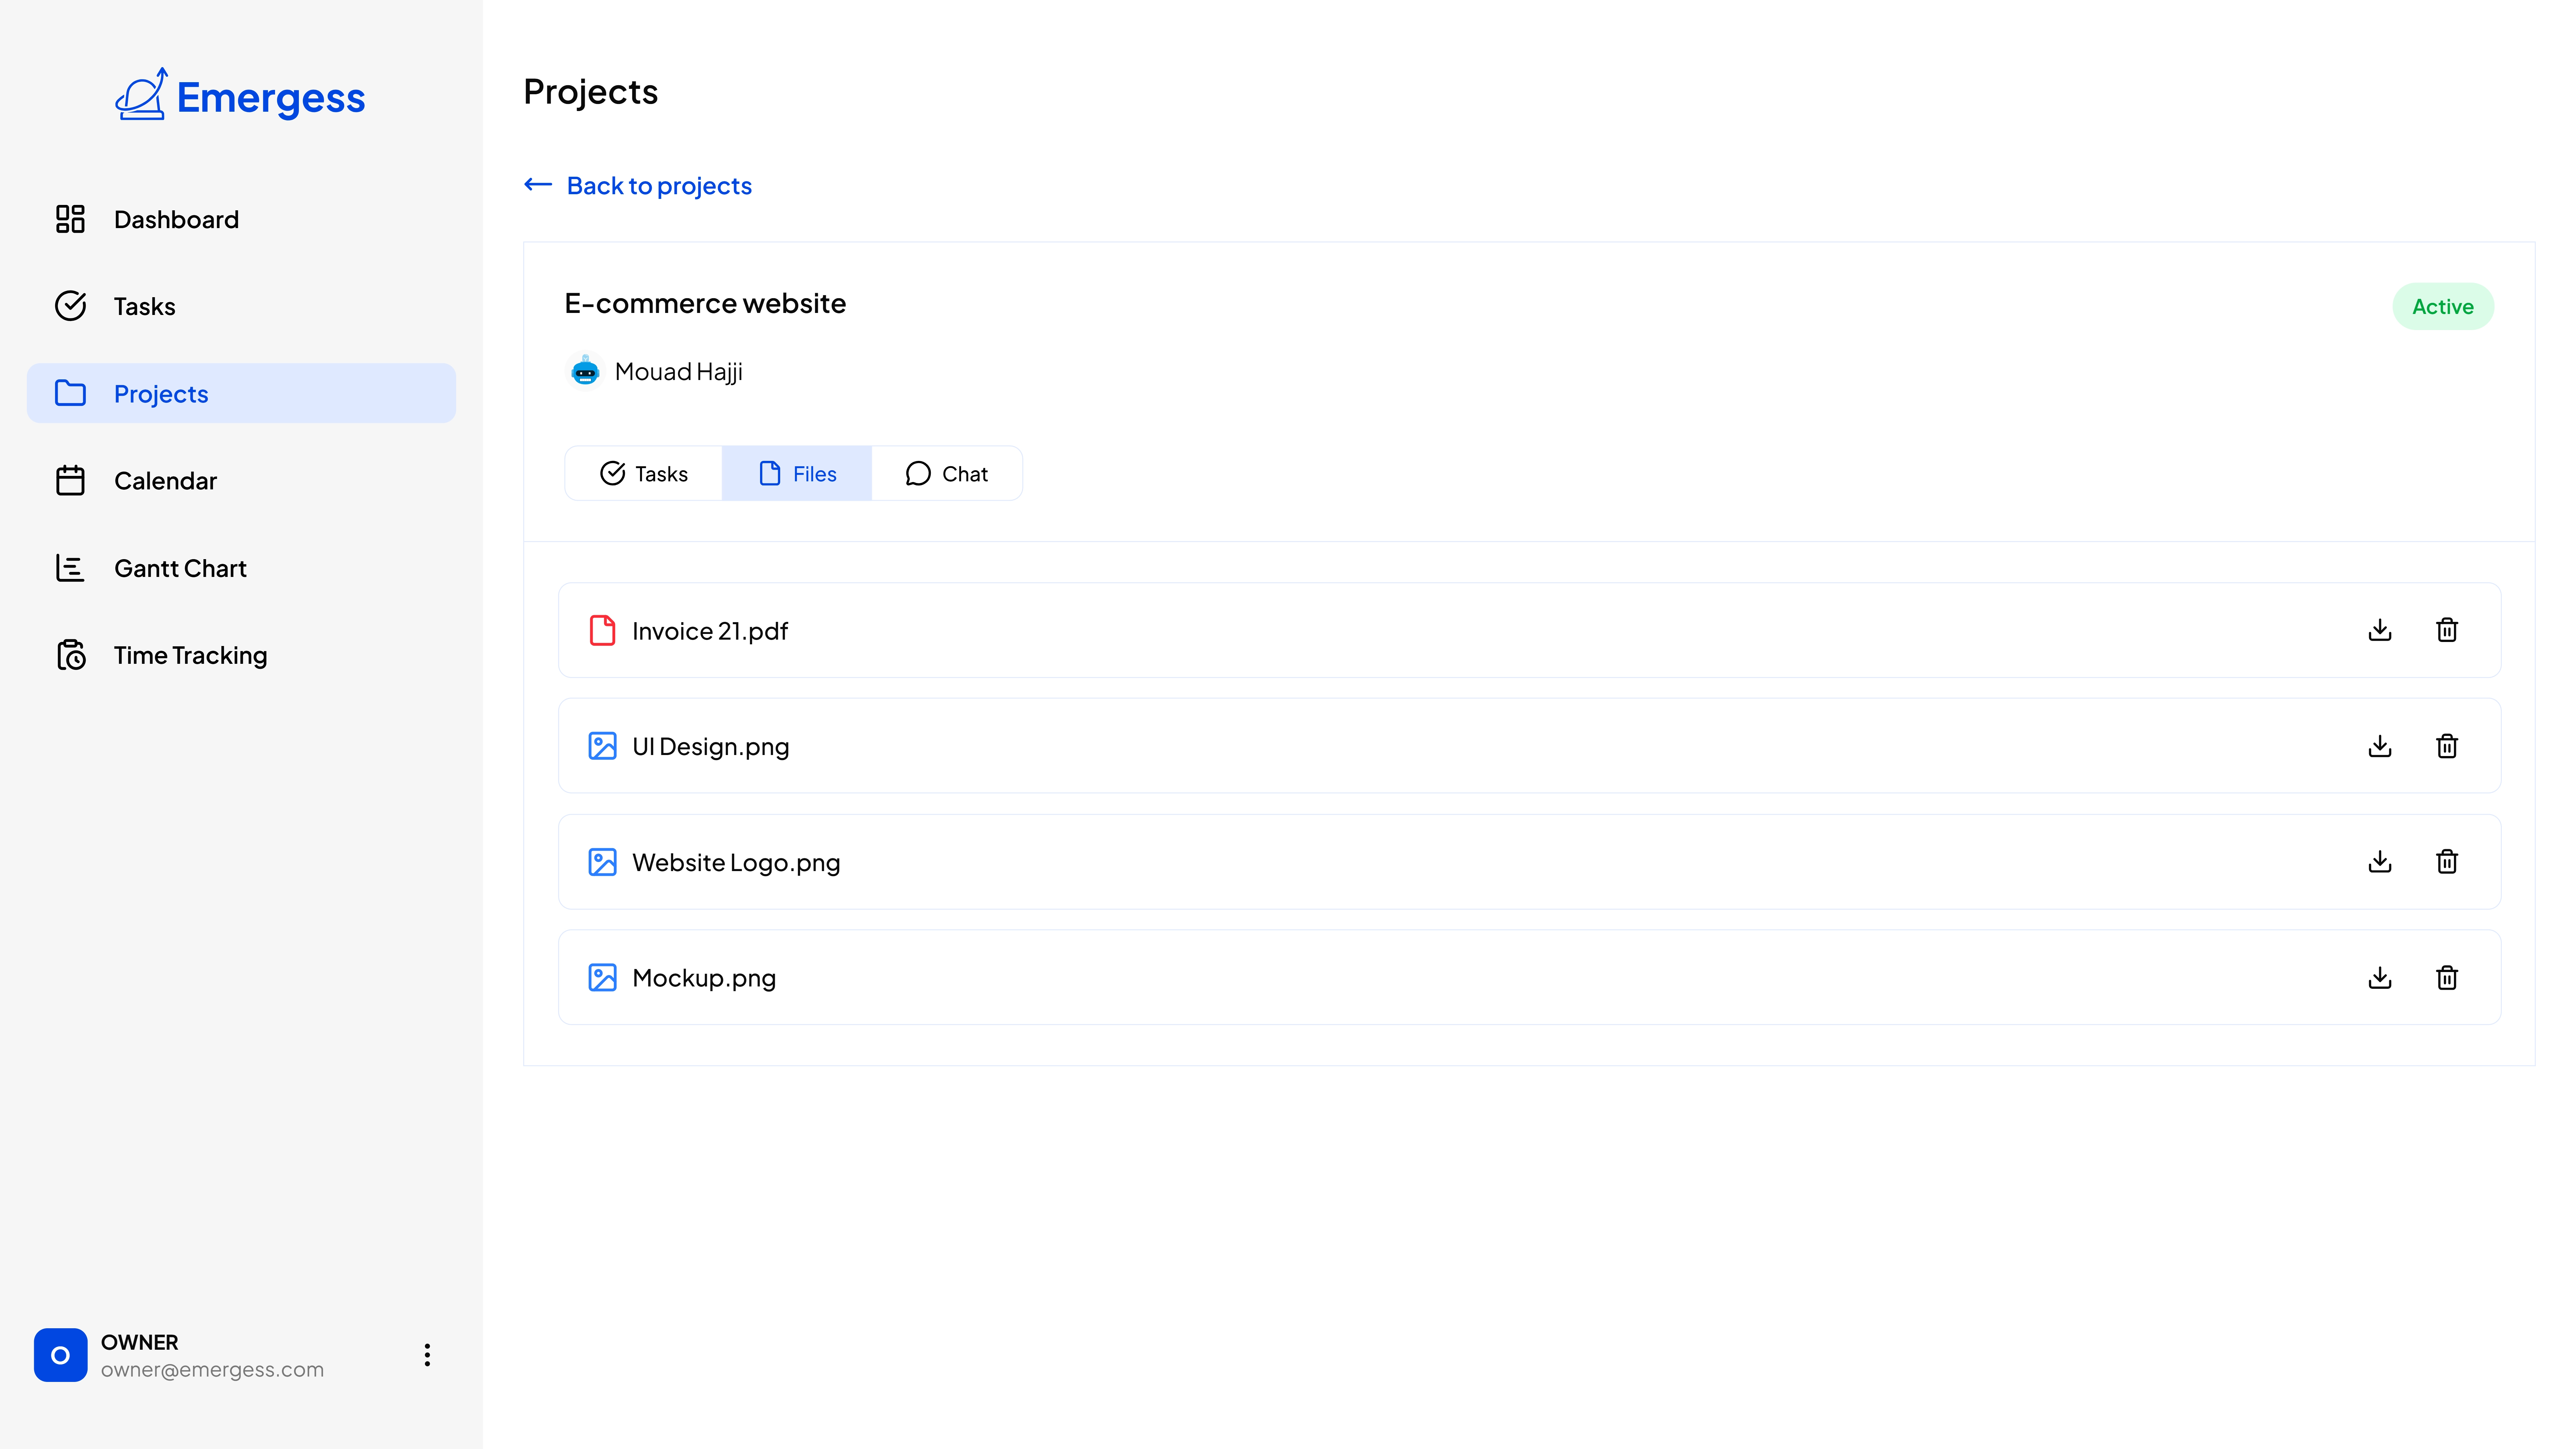The height and width of the screenshot is (1449, 2576).
Task: Open the three-dot menu near owner account
Action: 427,1355
